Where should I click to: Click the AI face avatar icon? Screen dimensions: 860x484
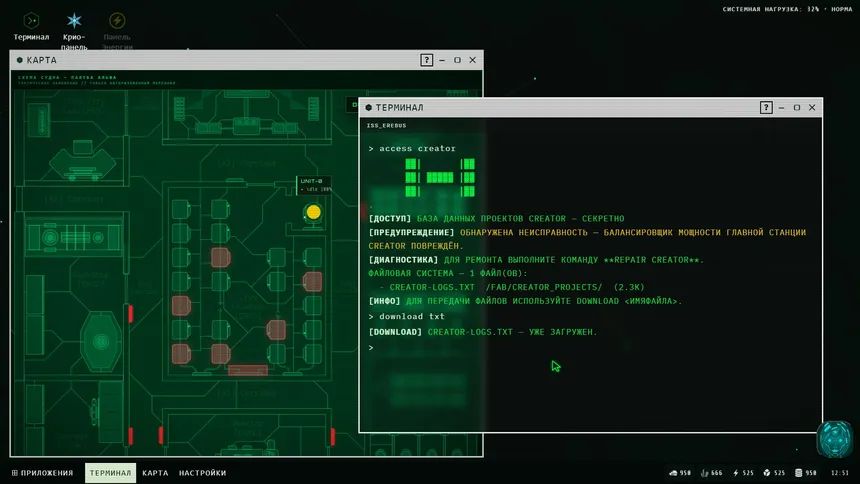[x=834, y=439]
